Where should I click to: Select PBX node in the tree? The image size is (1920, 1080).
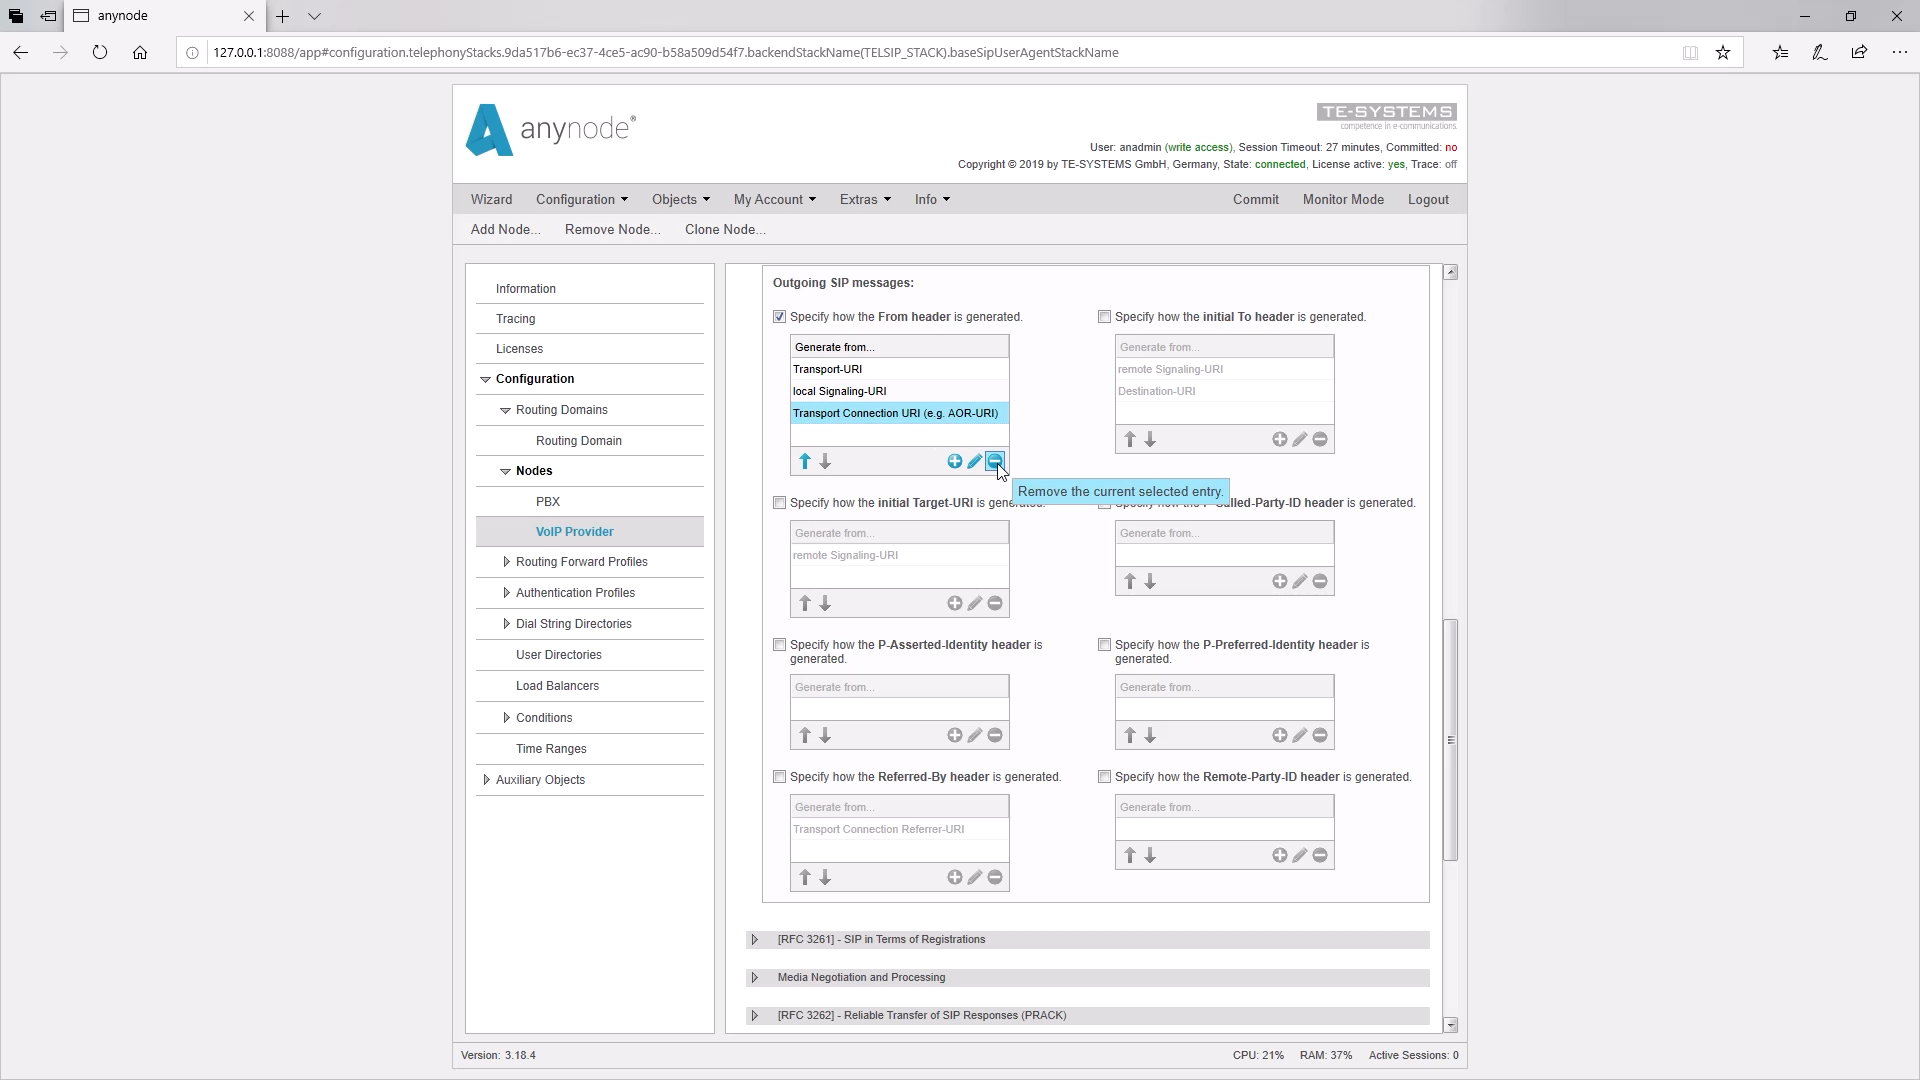click(548, 501)
